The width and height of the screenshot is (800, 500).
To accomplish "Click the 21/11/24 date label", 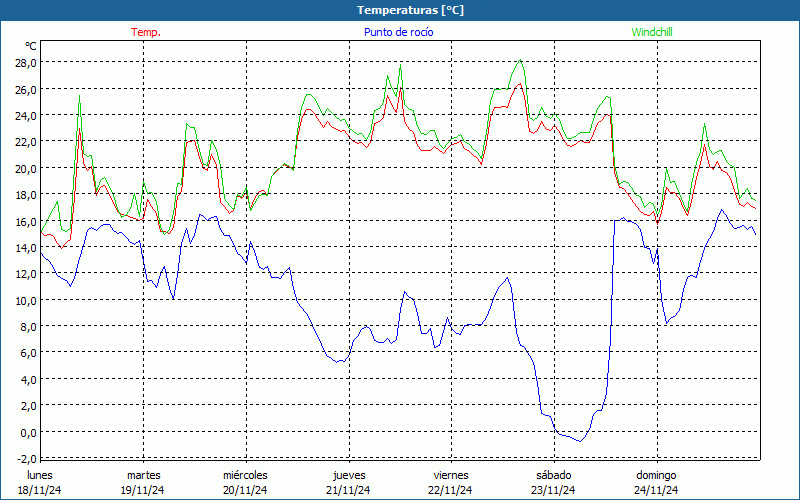I will [x=348, y=490].
